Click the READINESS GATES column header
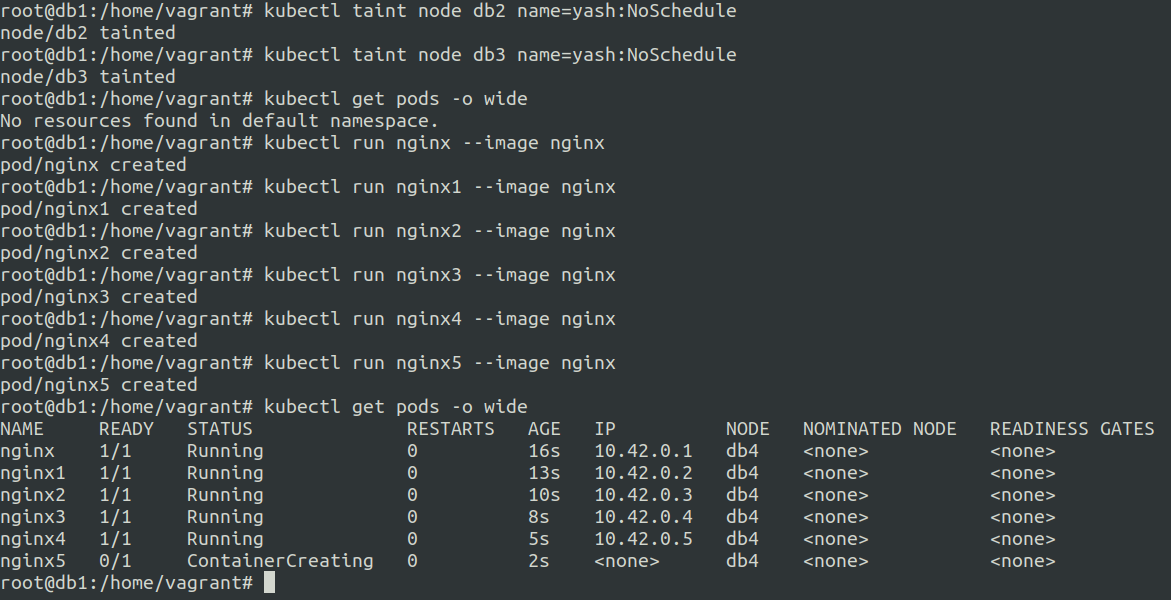The image size is (1171, 600). pyautogui.click(x=1072, y=429)
